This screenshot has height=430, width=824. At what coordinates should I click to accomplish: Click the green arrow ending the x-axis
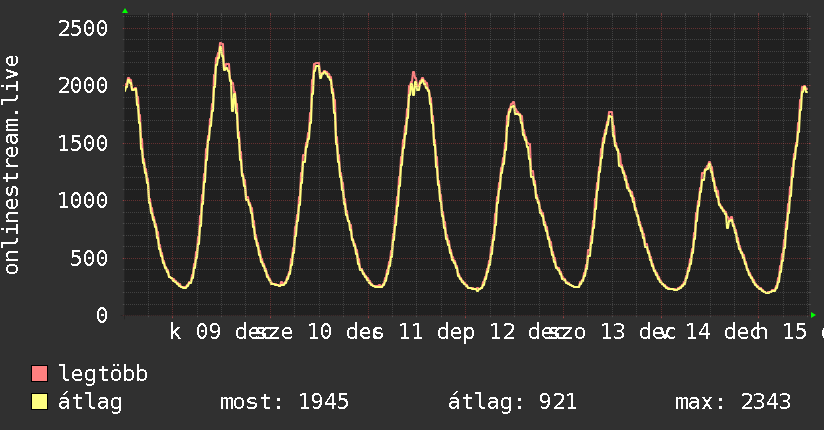pyautogui.click(x=812, y=314)
